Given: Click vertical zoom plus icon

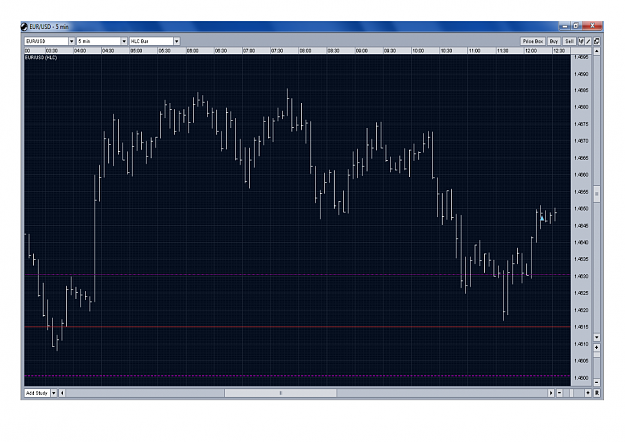Looking at the screenshot, I should (597, 348).
